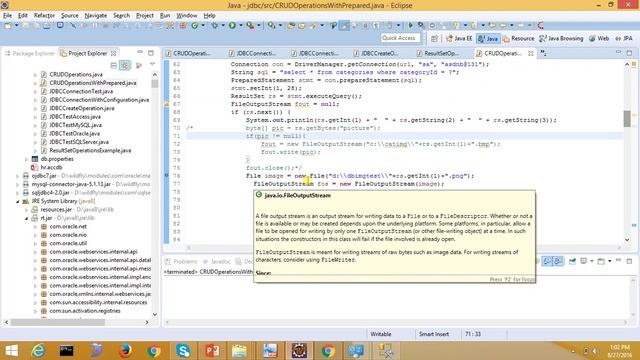Open the Refactor menu

(x=44, y=16)
